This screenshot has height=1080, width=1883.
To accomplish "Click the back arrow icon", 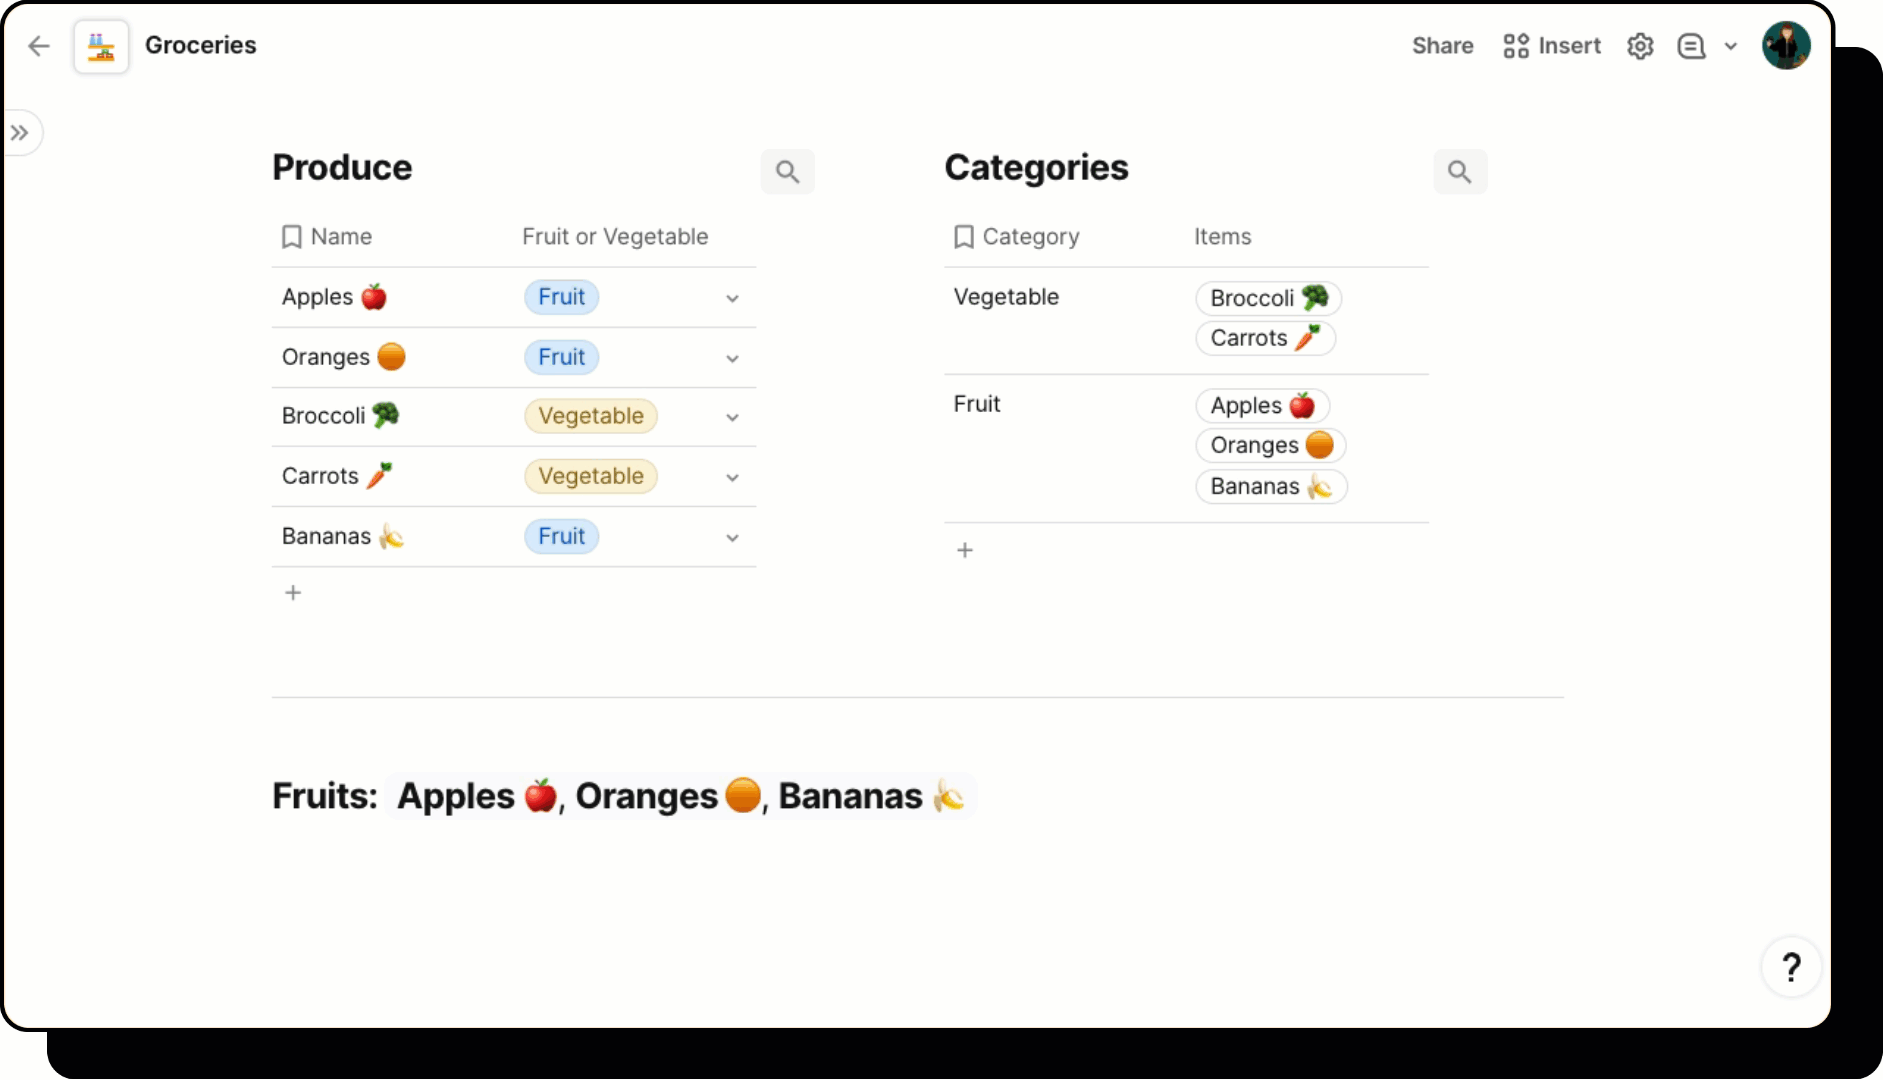I will coord(39,46).
